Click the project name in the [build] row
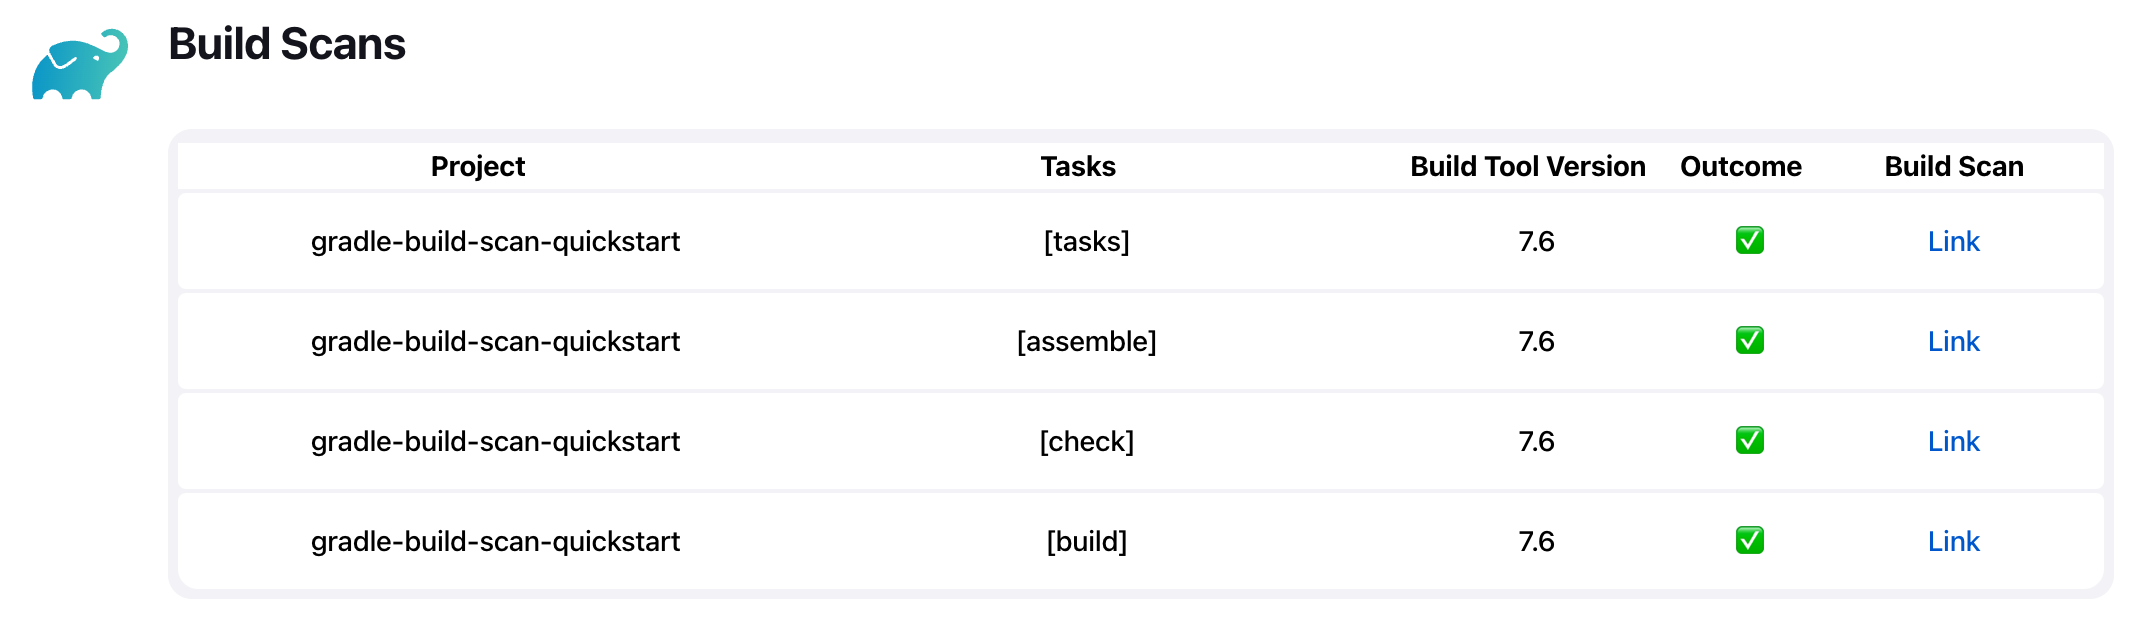Viewport: 2138px width, 630px height. 495,542
